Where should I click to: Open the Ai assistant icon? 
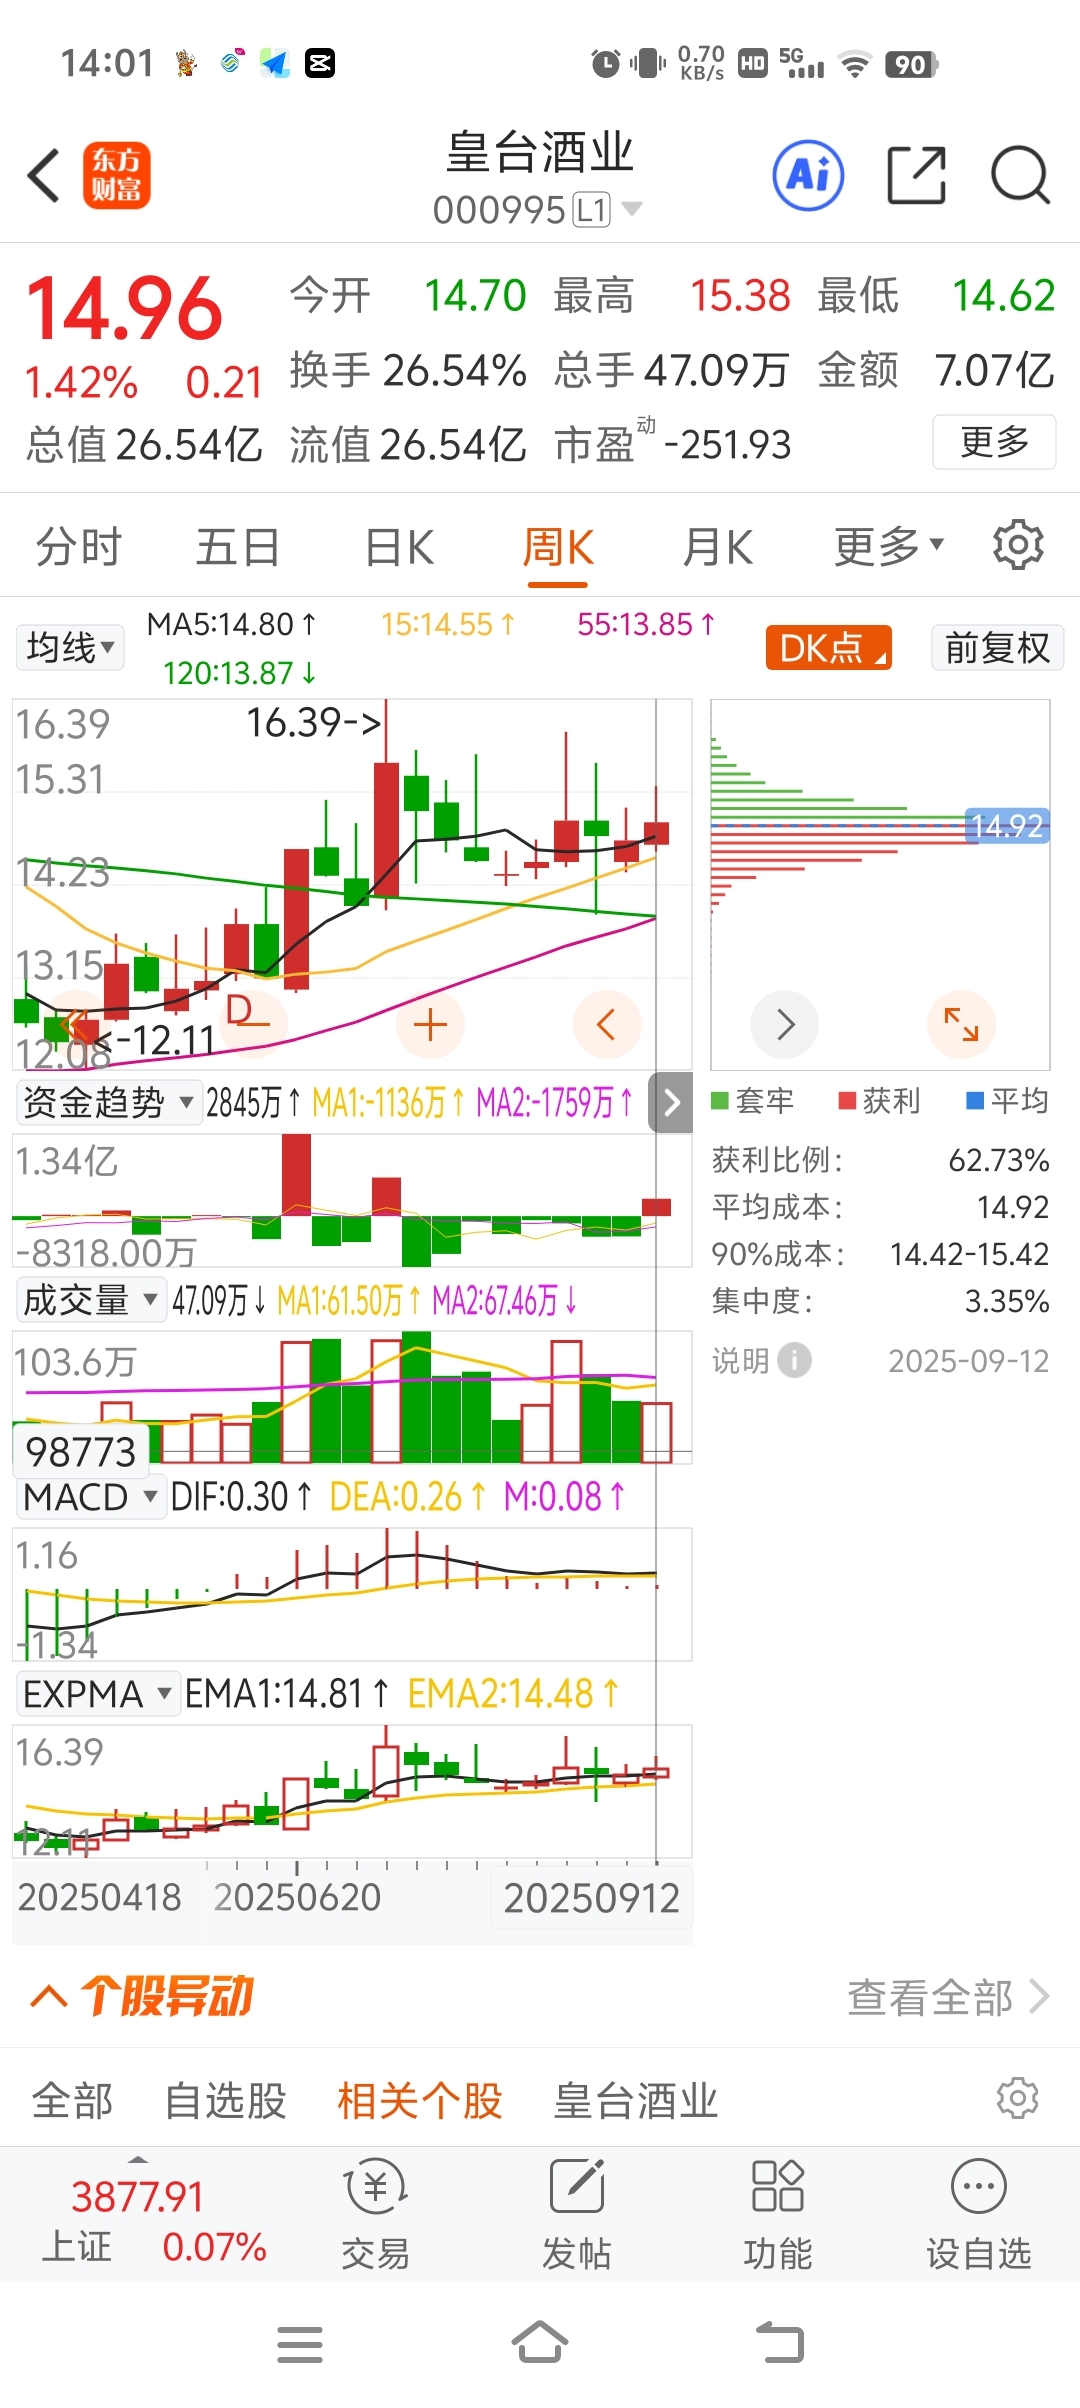(x=808, y=175)
